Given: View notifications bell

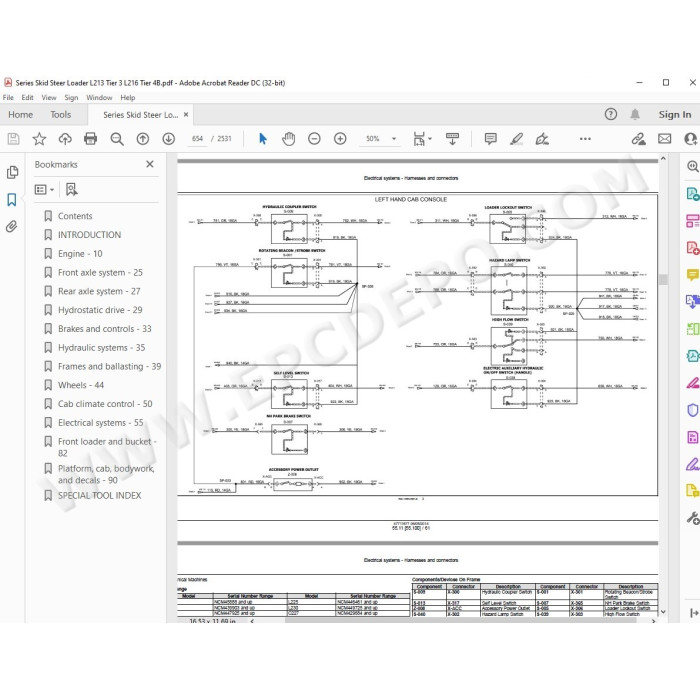Looking at the screenshot, I should [635, 114].
